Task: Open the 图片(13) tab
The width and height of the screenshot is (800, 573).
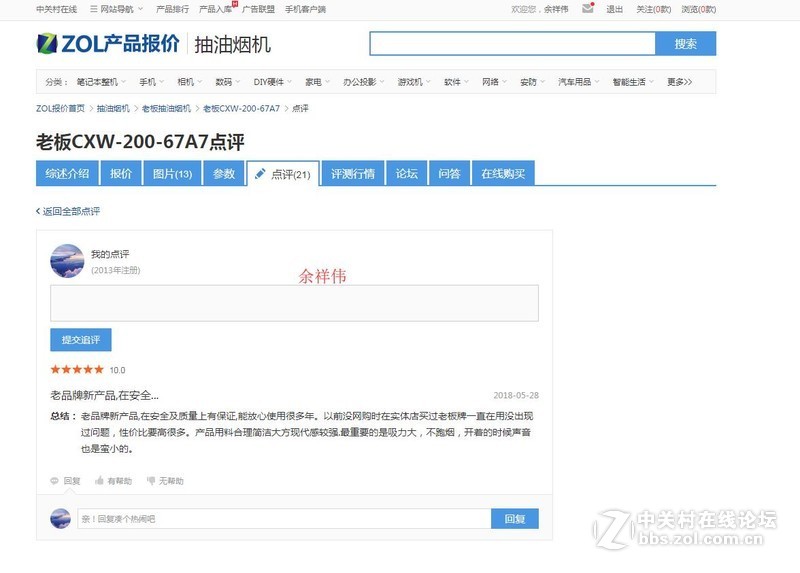Action: click(172, 173)
